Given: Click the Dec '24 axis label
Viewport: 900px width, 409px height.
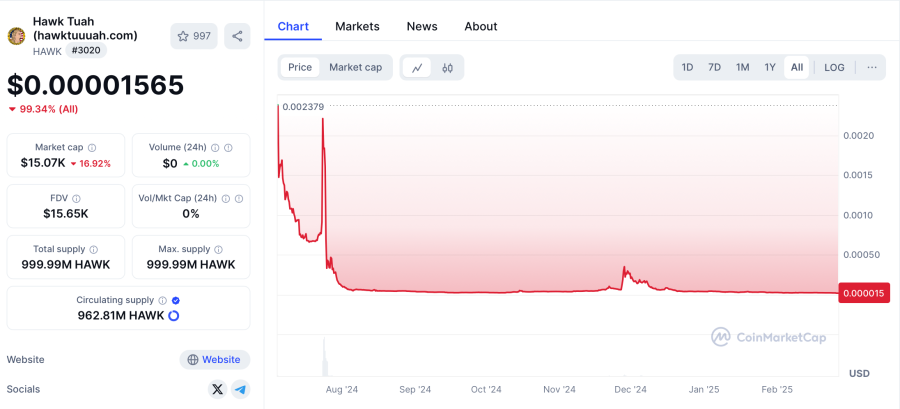Looking at the screenshot, I should [x=630, y=389].
